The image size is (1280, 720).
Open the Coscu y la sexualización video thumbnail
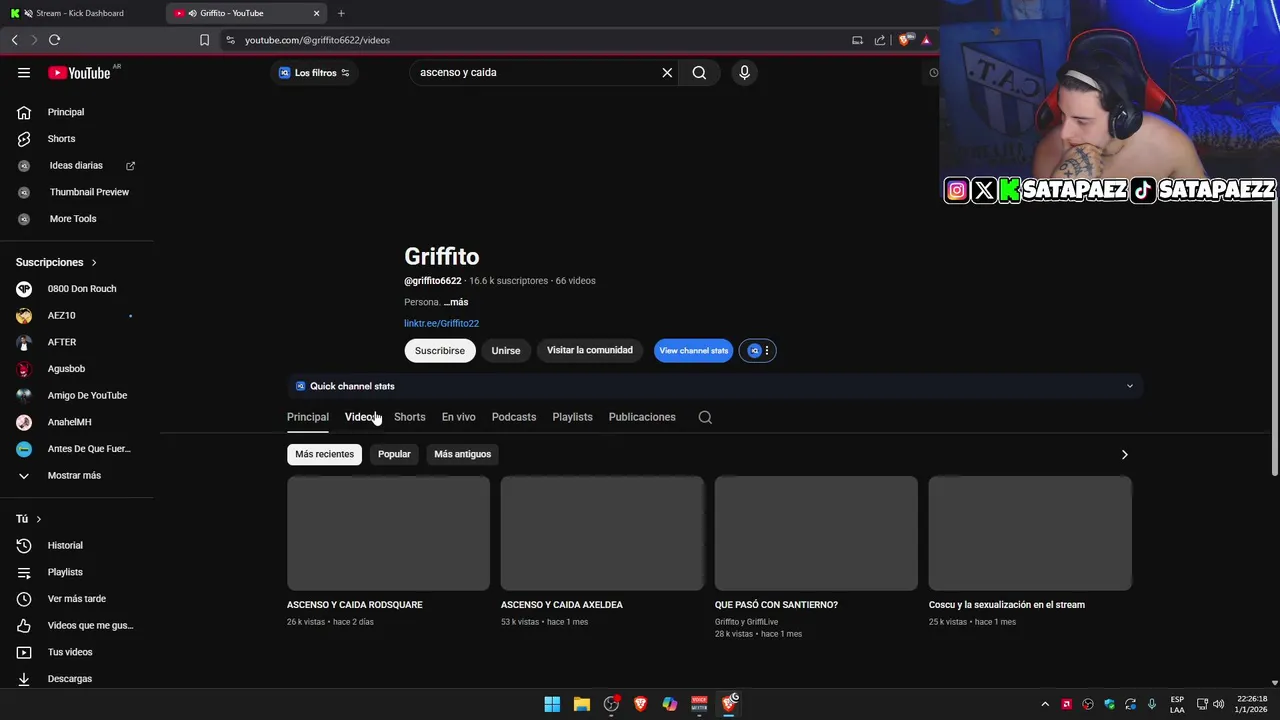coord(1030,533)
